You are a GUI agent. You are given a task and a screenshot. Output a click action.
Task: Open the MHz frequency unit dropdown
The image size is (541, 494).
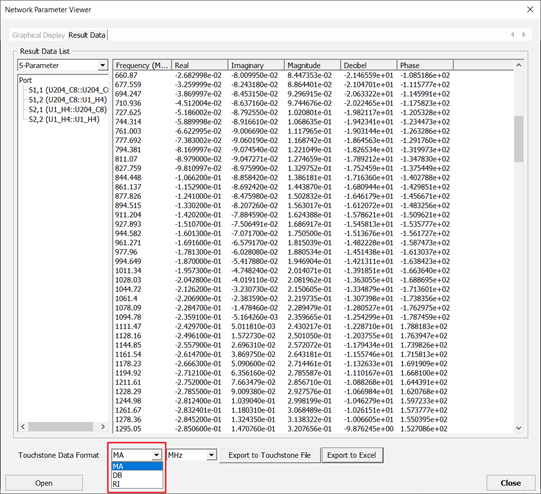[212, 455]
